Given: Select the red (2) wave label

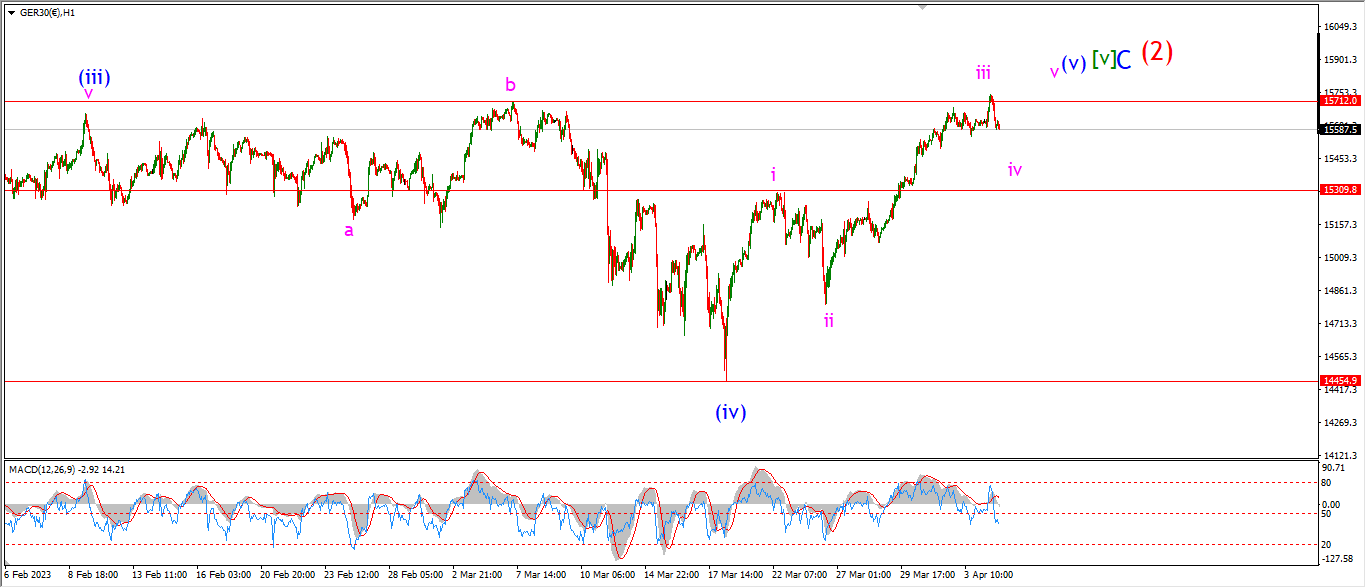Looking at the screenshot, I should click(1157, 52).
